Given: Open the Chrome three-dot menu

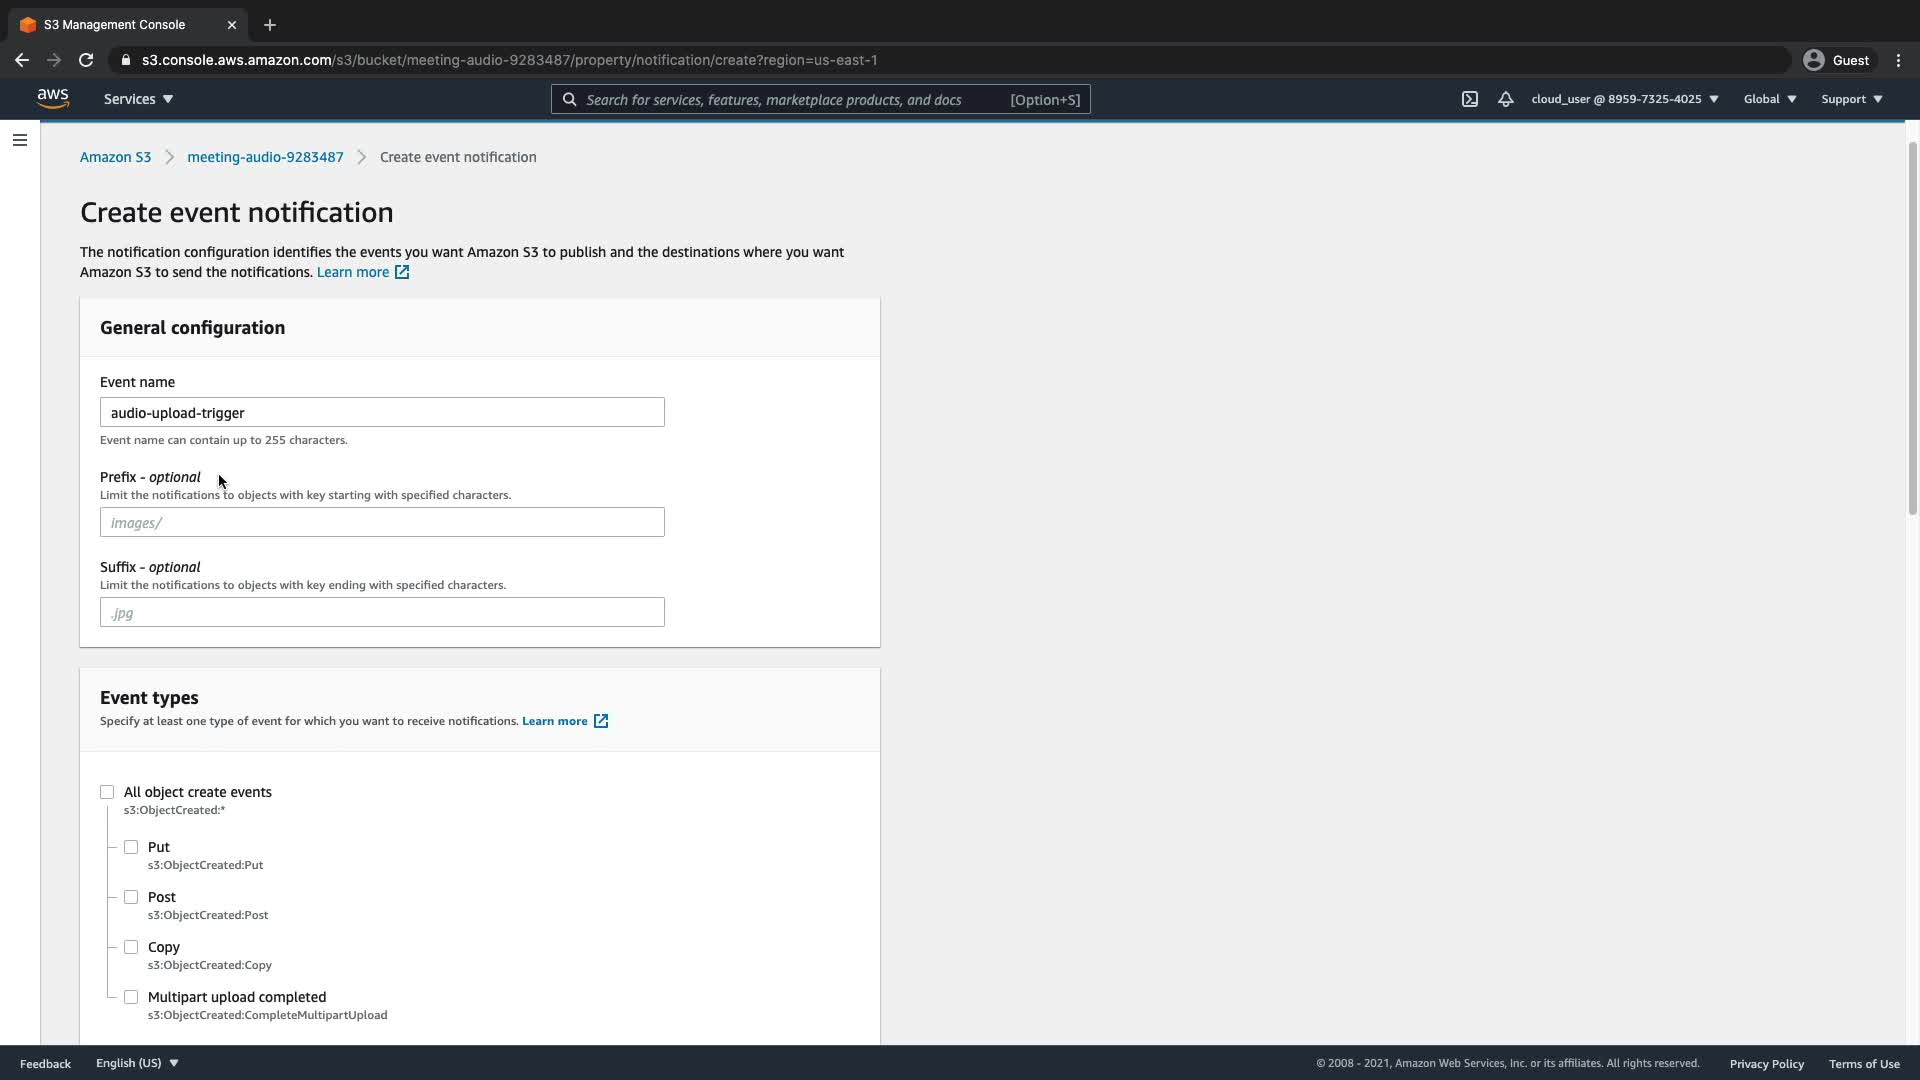Looking at the screenshot, I should tap(1898, 60).
